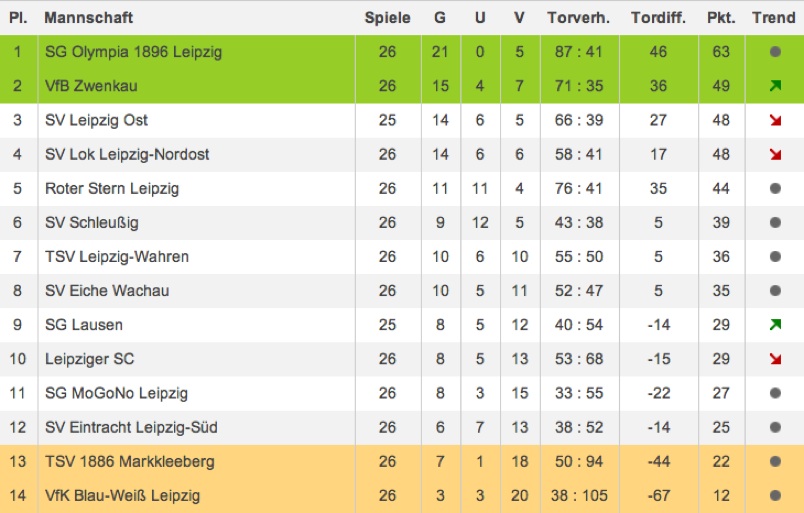Open team SG Olympia 1896 Leipzig
This screenshot has height=513, width=804.
click(x=133, y=52)
